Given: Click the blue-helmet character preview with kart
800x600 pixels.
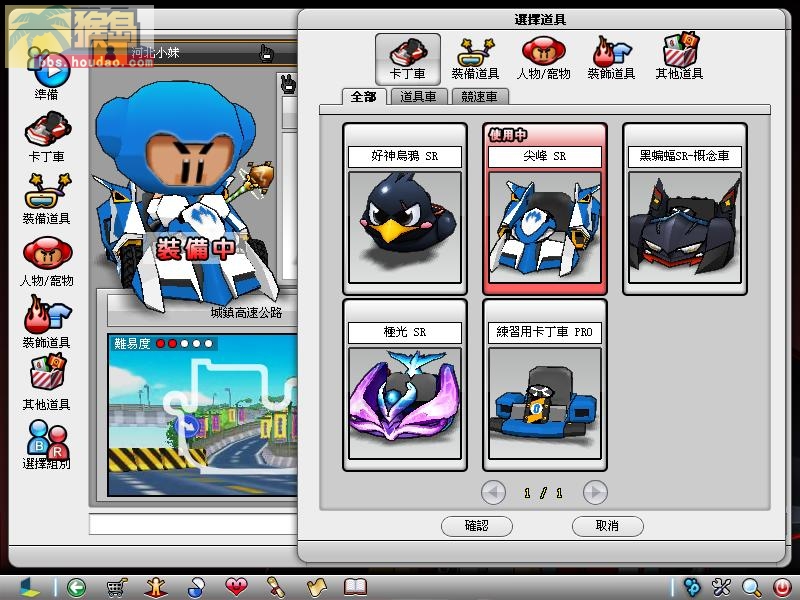Looking at the screenshot, I should (x=184, y=194).
